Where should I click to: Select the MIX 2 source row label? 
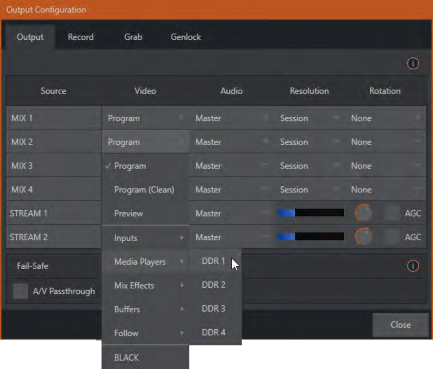tap(54, 142)
